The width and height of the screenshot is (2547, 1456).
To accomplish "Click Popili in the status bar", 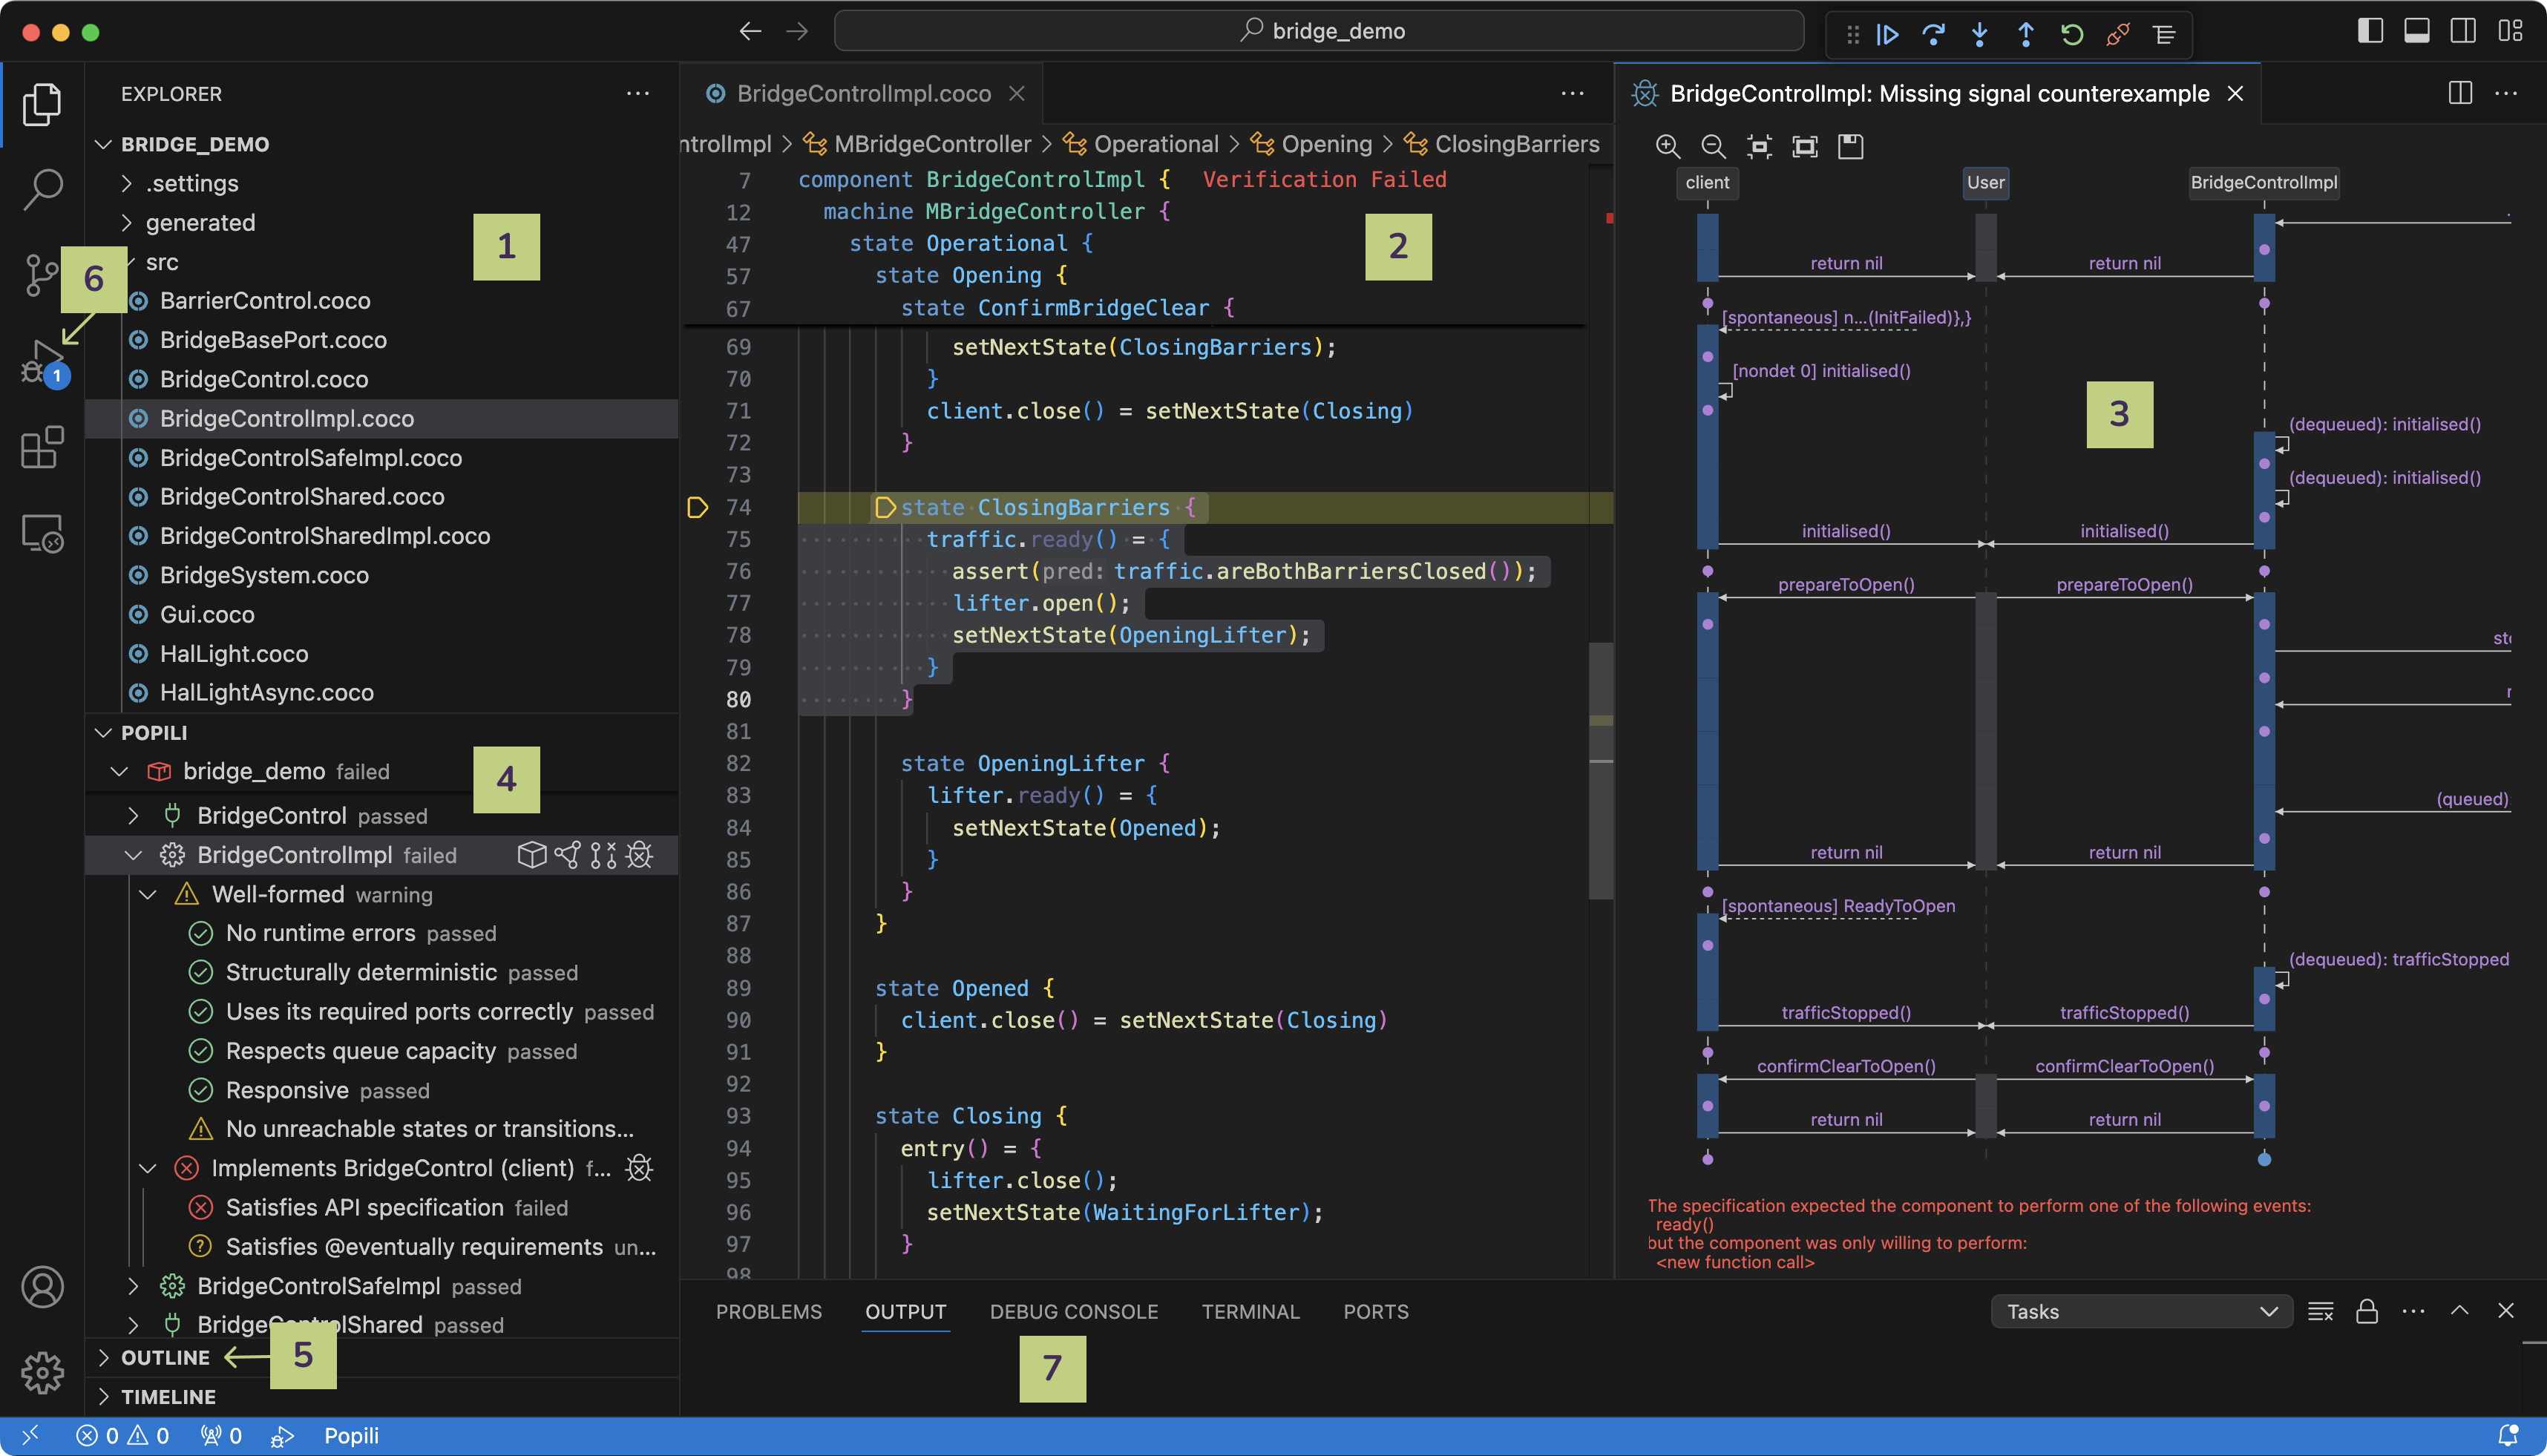I will (351, 1435).
